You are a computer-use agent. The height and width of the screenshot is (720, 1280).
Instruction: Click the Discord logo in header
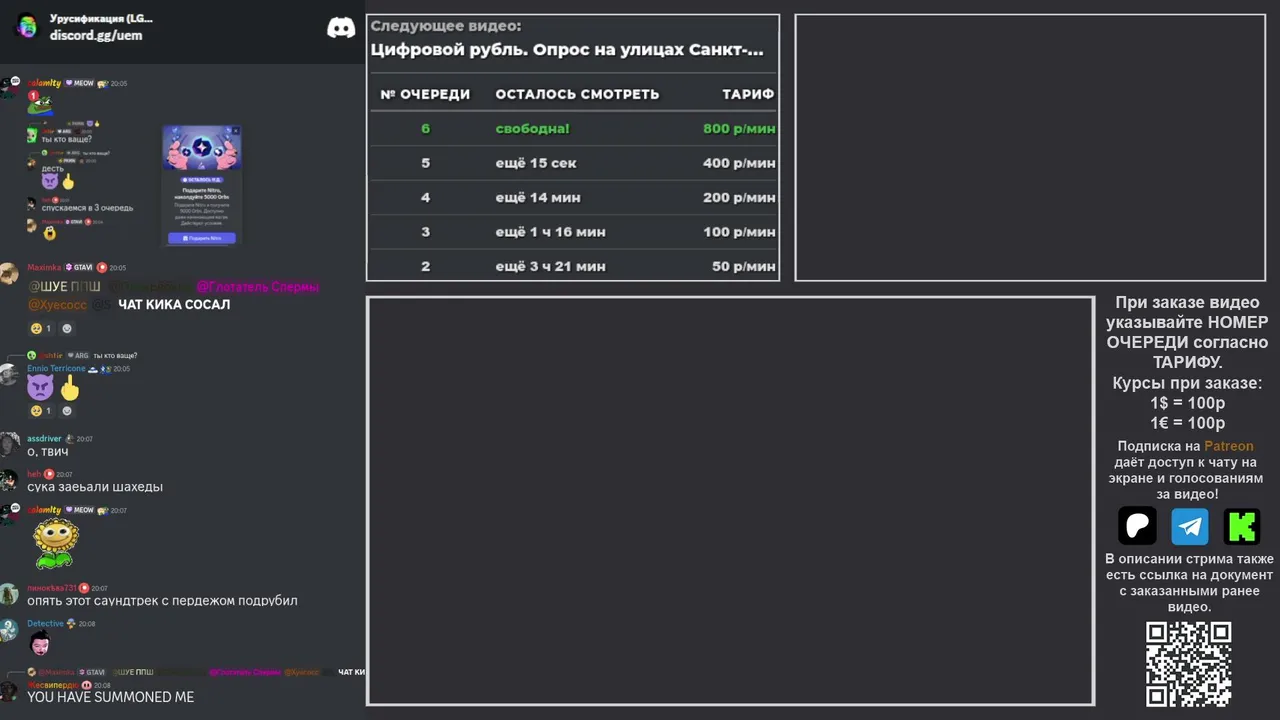point(341,28)
